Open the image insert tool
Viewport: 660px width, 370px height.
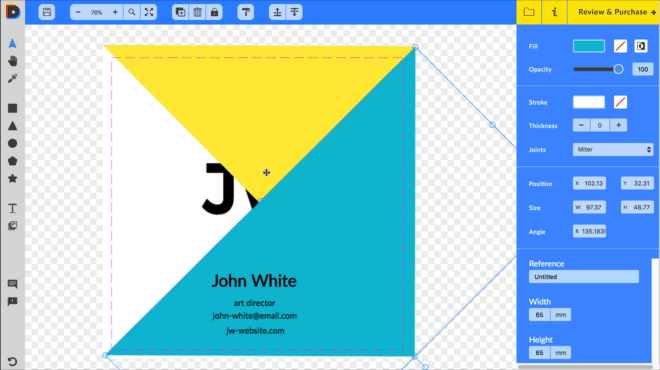pyautogui.click(x=13, y=226)
